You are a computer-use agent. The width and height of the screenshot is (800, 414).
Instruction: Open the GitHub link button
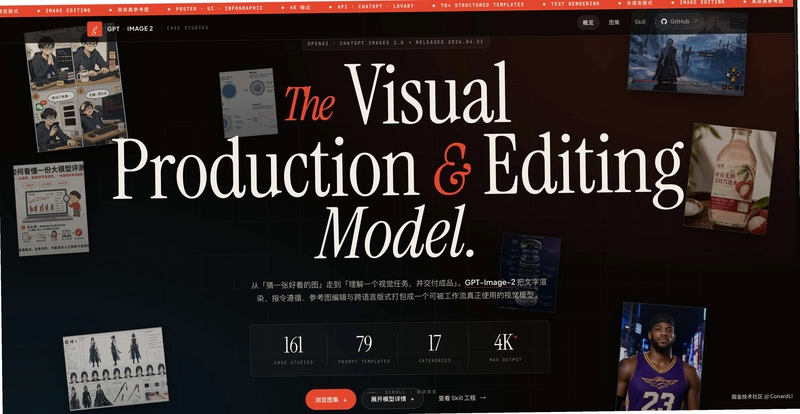(x=679, y=21)
